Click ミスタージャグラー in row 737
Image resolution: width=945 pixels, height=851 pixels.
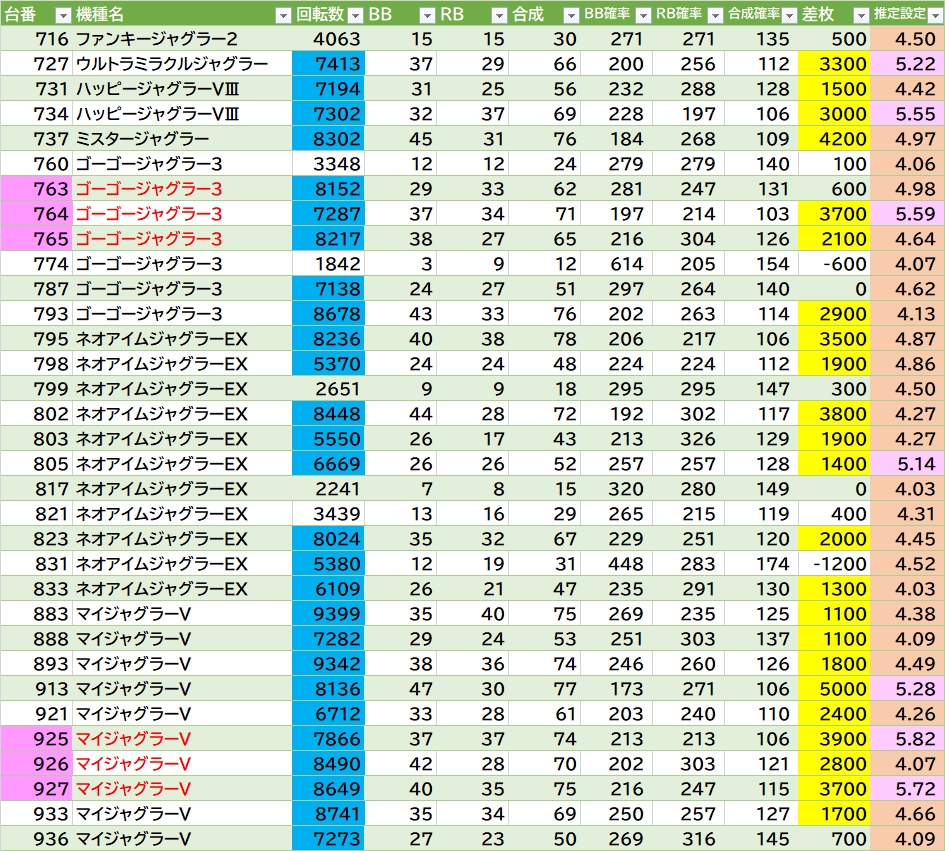click(142, 139)
